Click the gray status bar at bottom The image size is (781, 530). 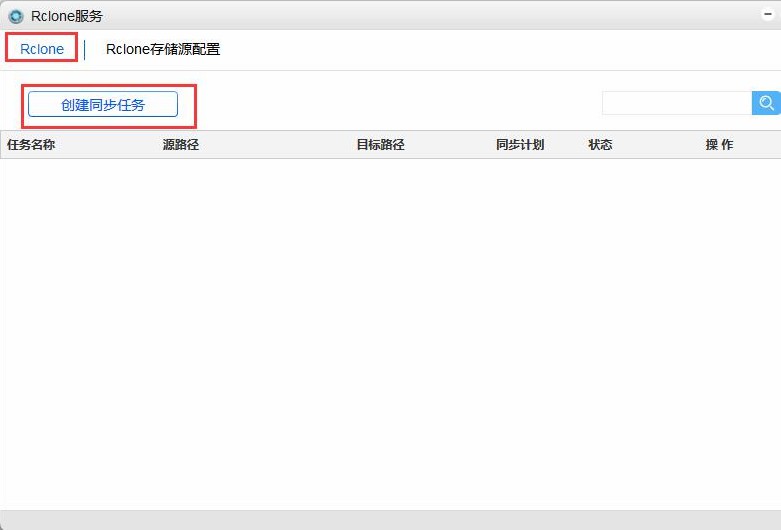[x=390, y=520]
